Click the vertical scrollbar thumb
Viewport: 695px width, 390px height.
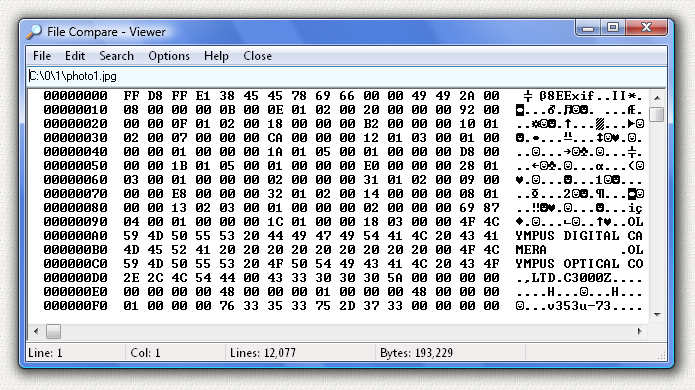tap(657, 113)
